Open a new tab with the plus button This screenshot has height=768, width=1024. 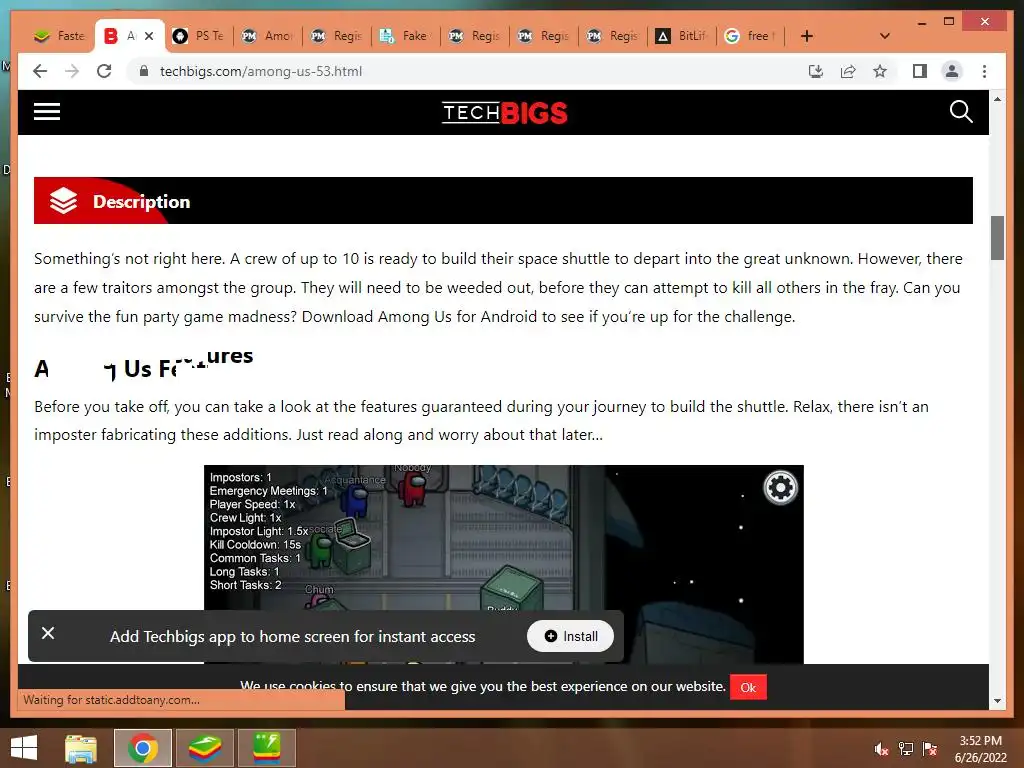[x=807, y=36]
